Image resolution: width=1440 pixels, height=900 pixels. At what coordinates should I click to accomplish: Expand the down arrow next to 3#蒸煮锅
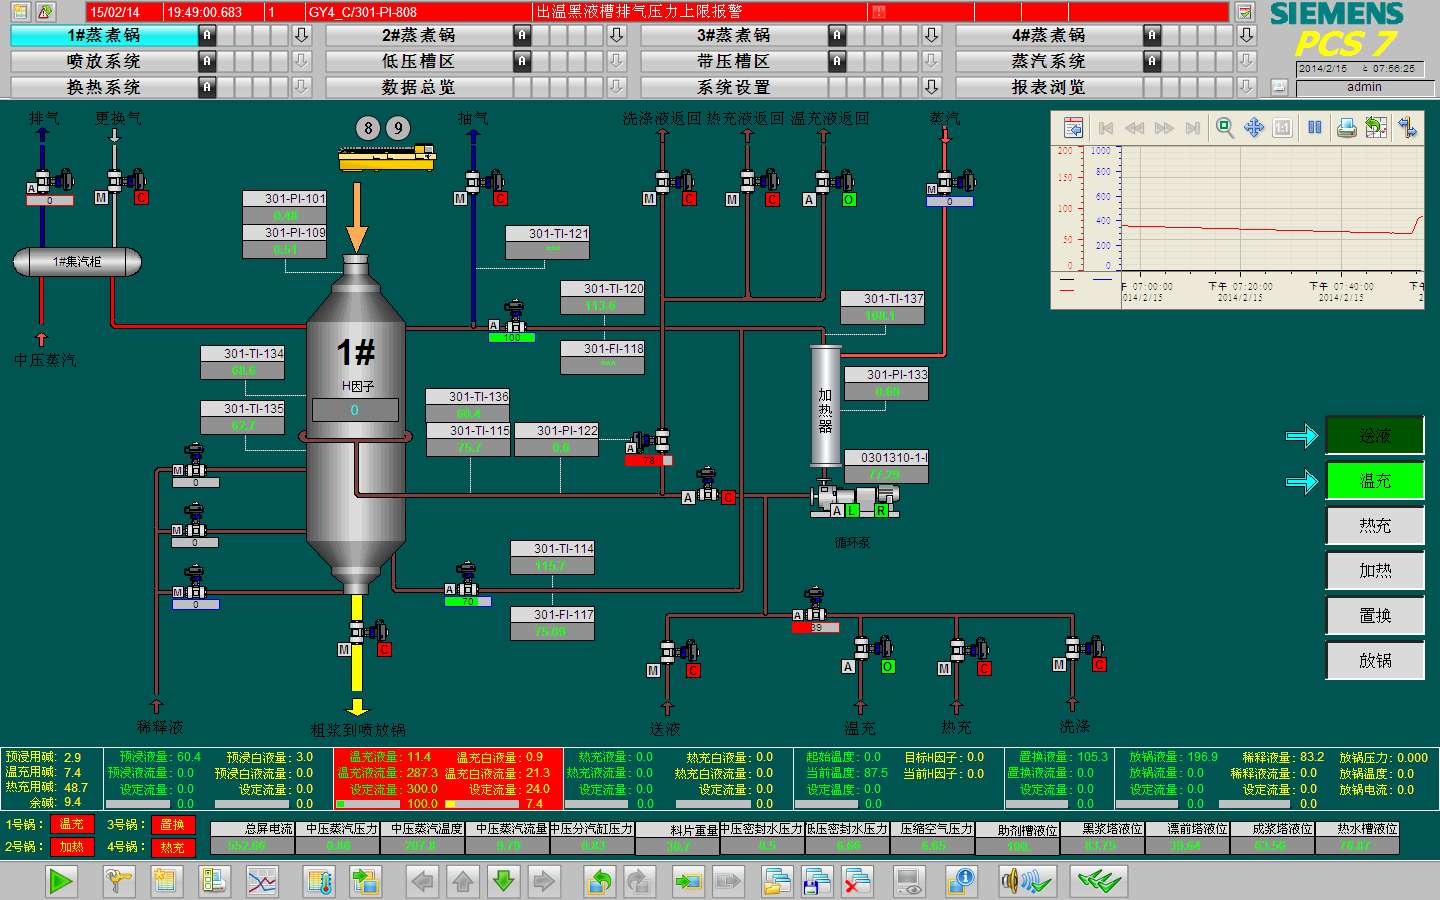(931, 34)
